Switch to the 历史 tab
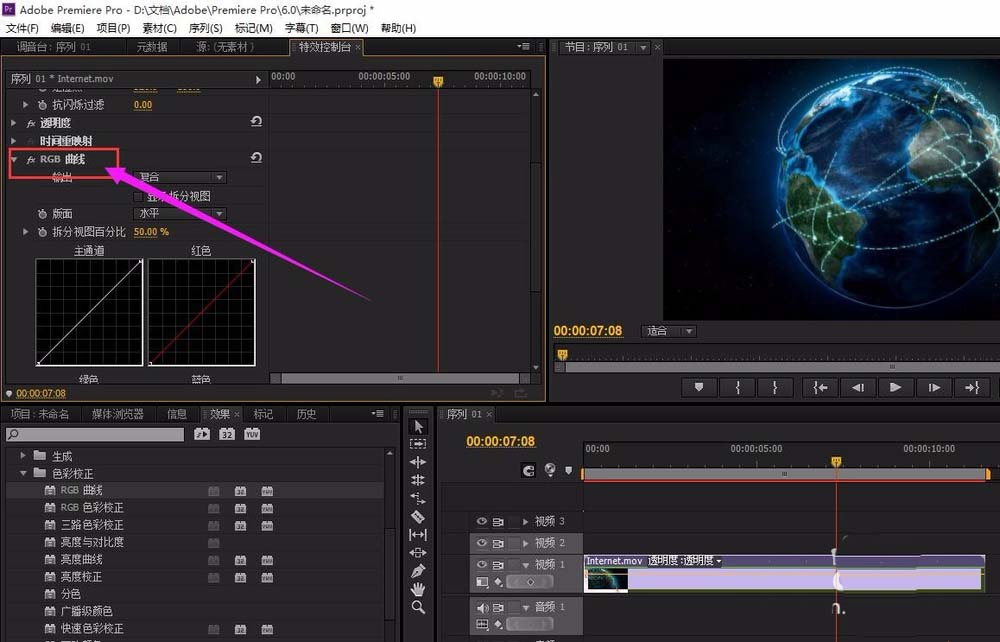 306,414
